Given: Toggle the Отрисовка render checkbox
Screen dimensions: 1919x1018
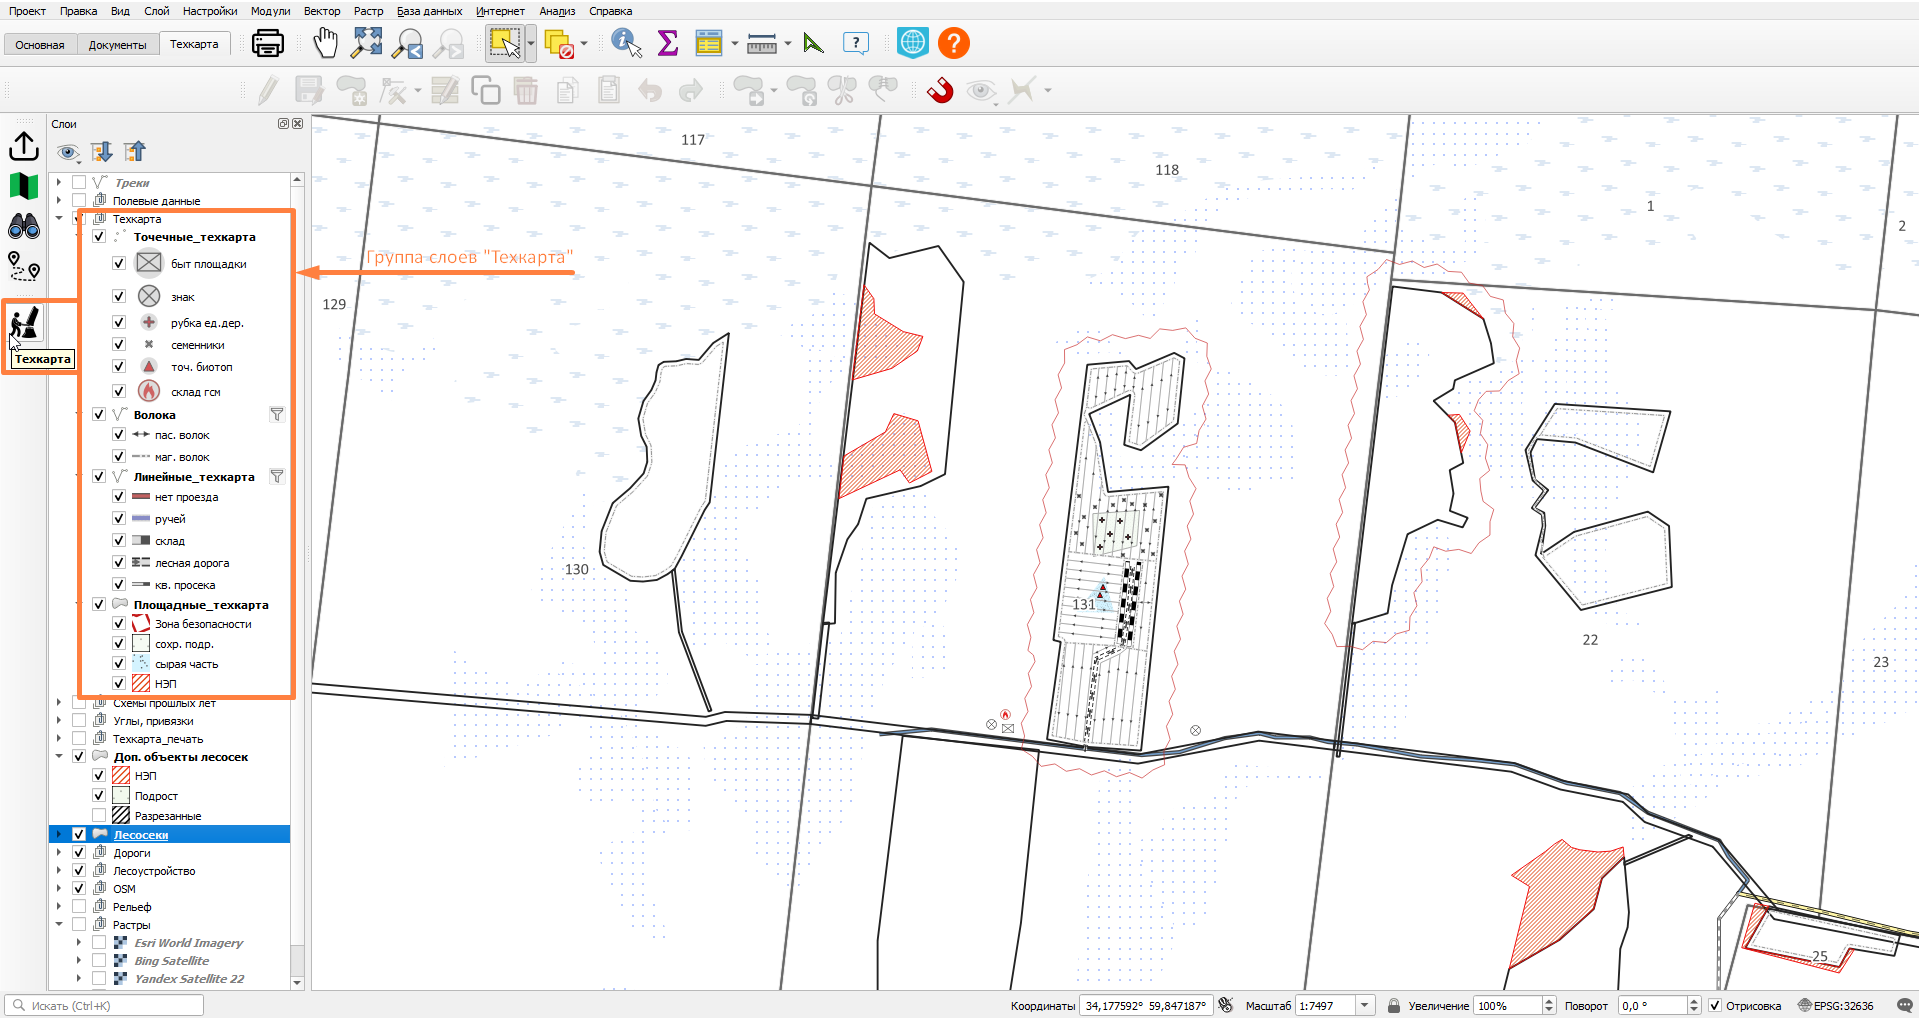Looking at the screenshot, I should click(1715, 1005).
